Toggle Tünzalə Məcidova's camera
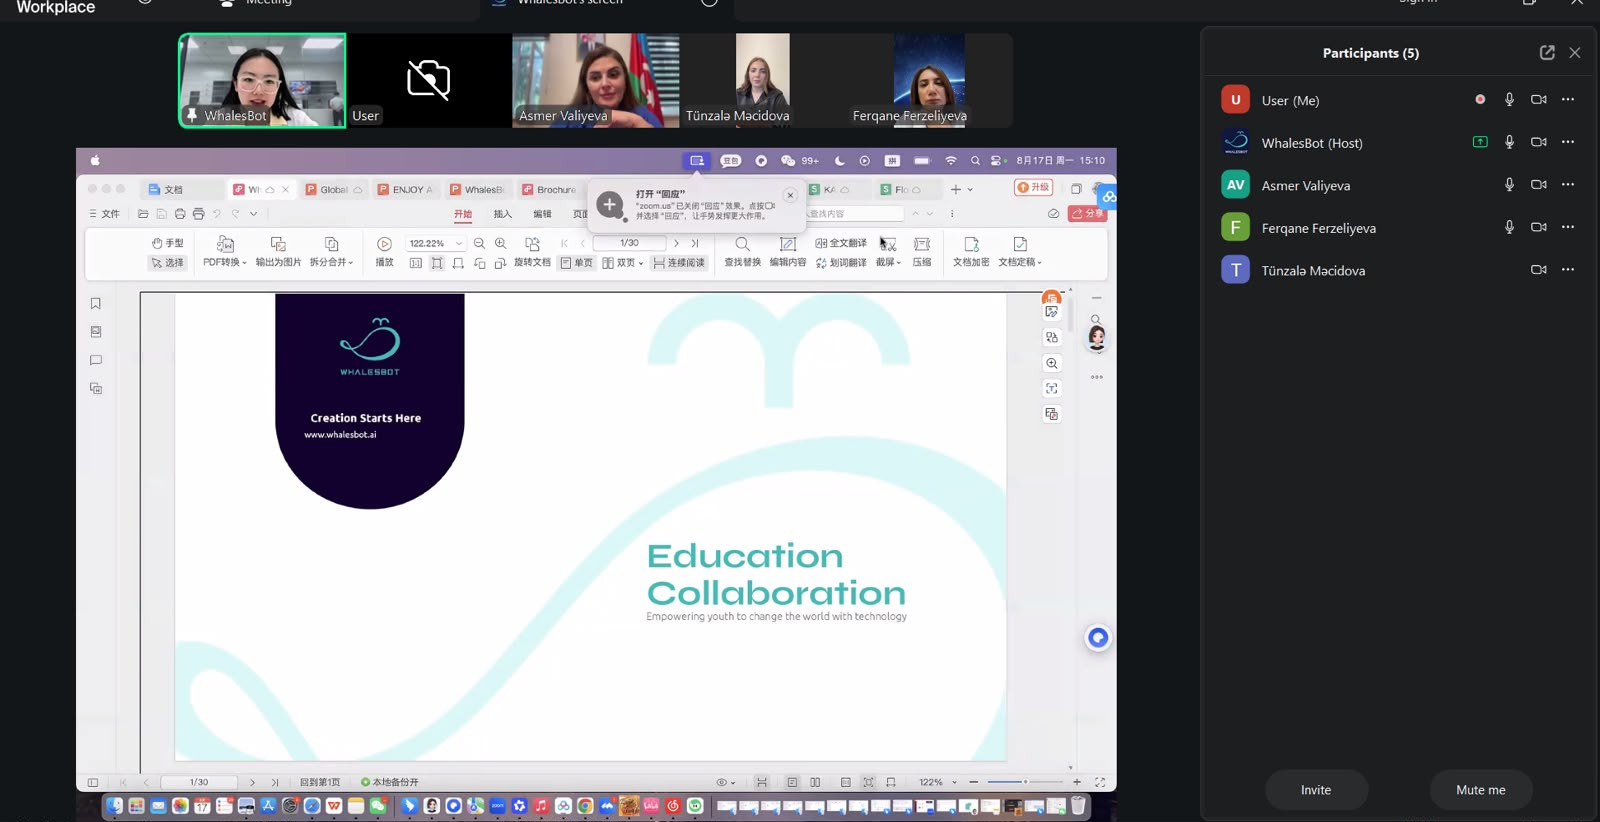Viewport: 1600px width, 822px height. [1539, 270]
